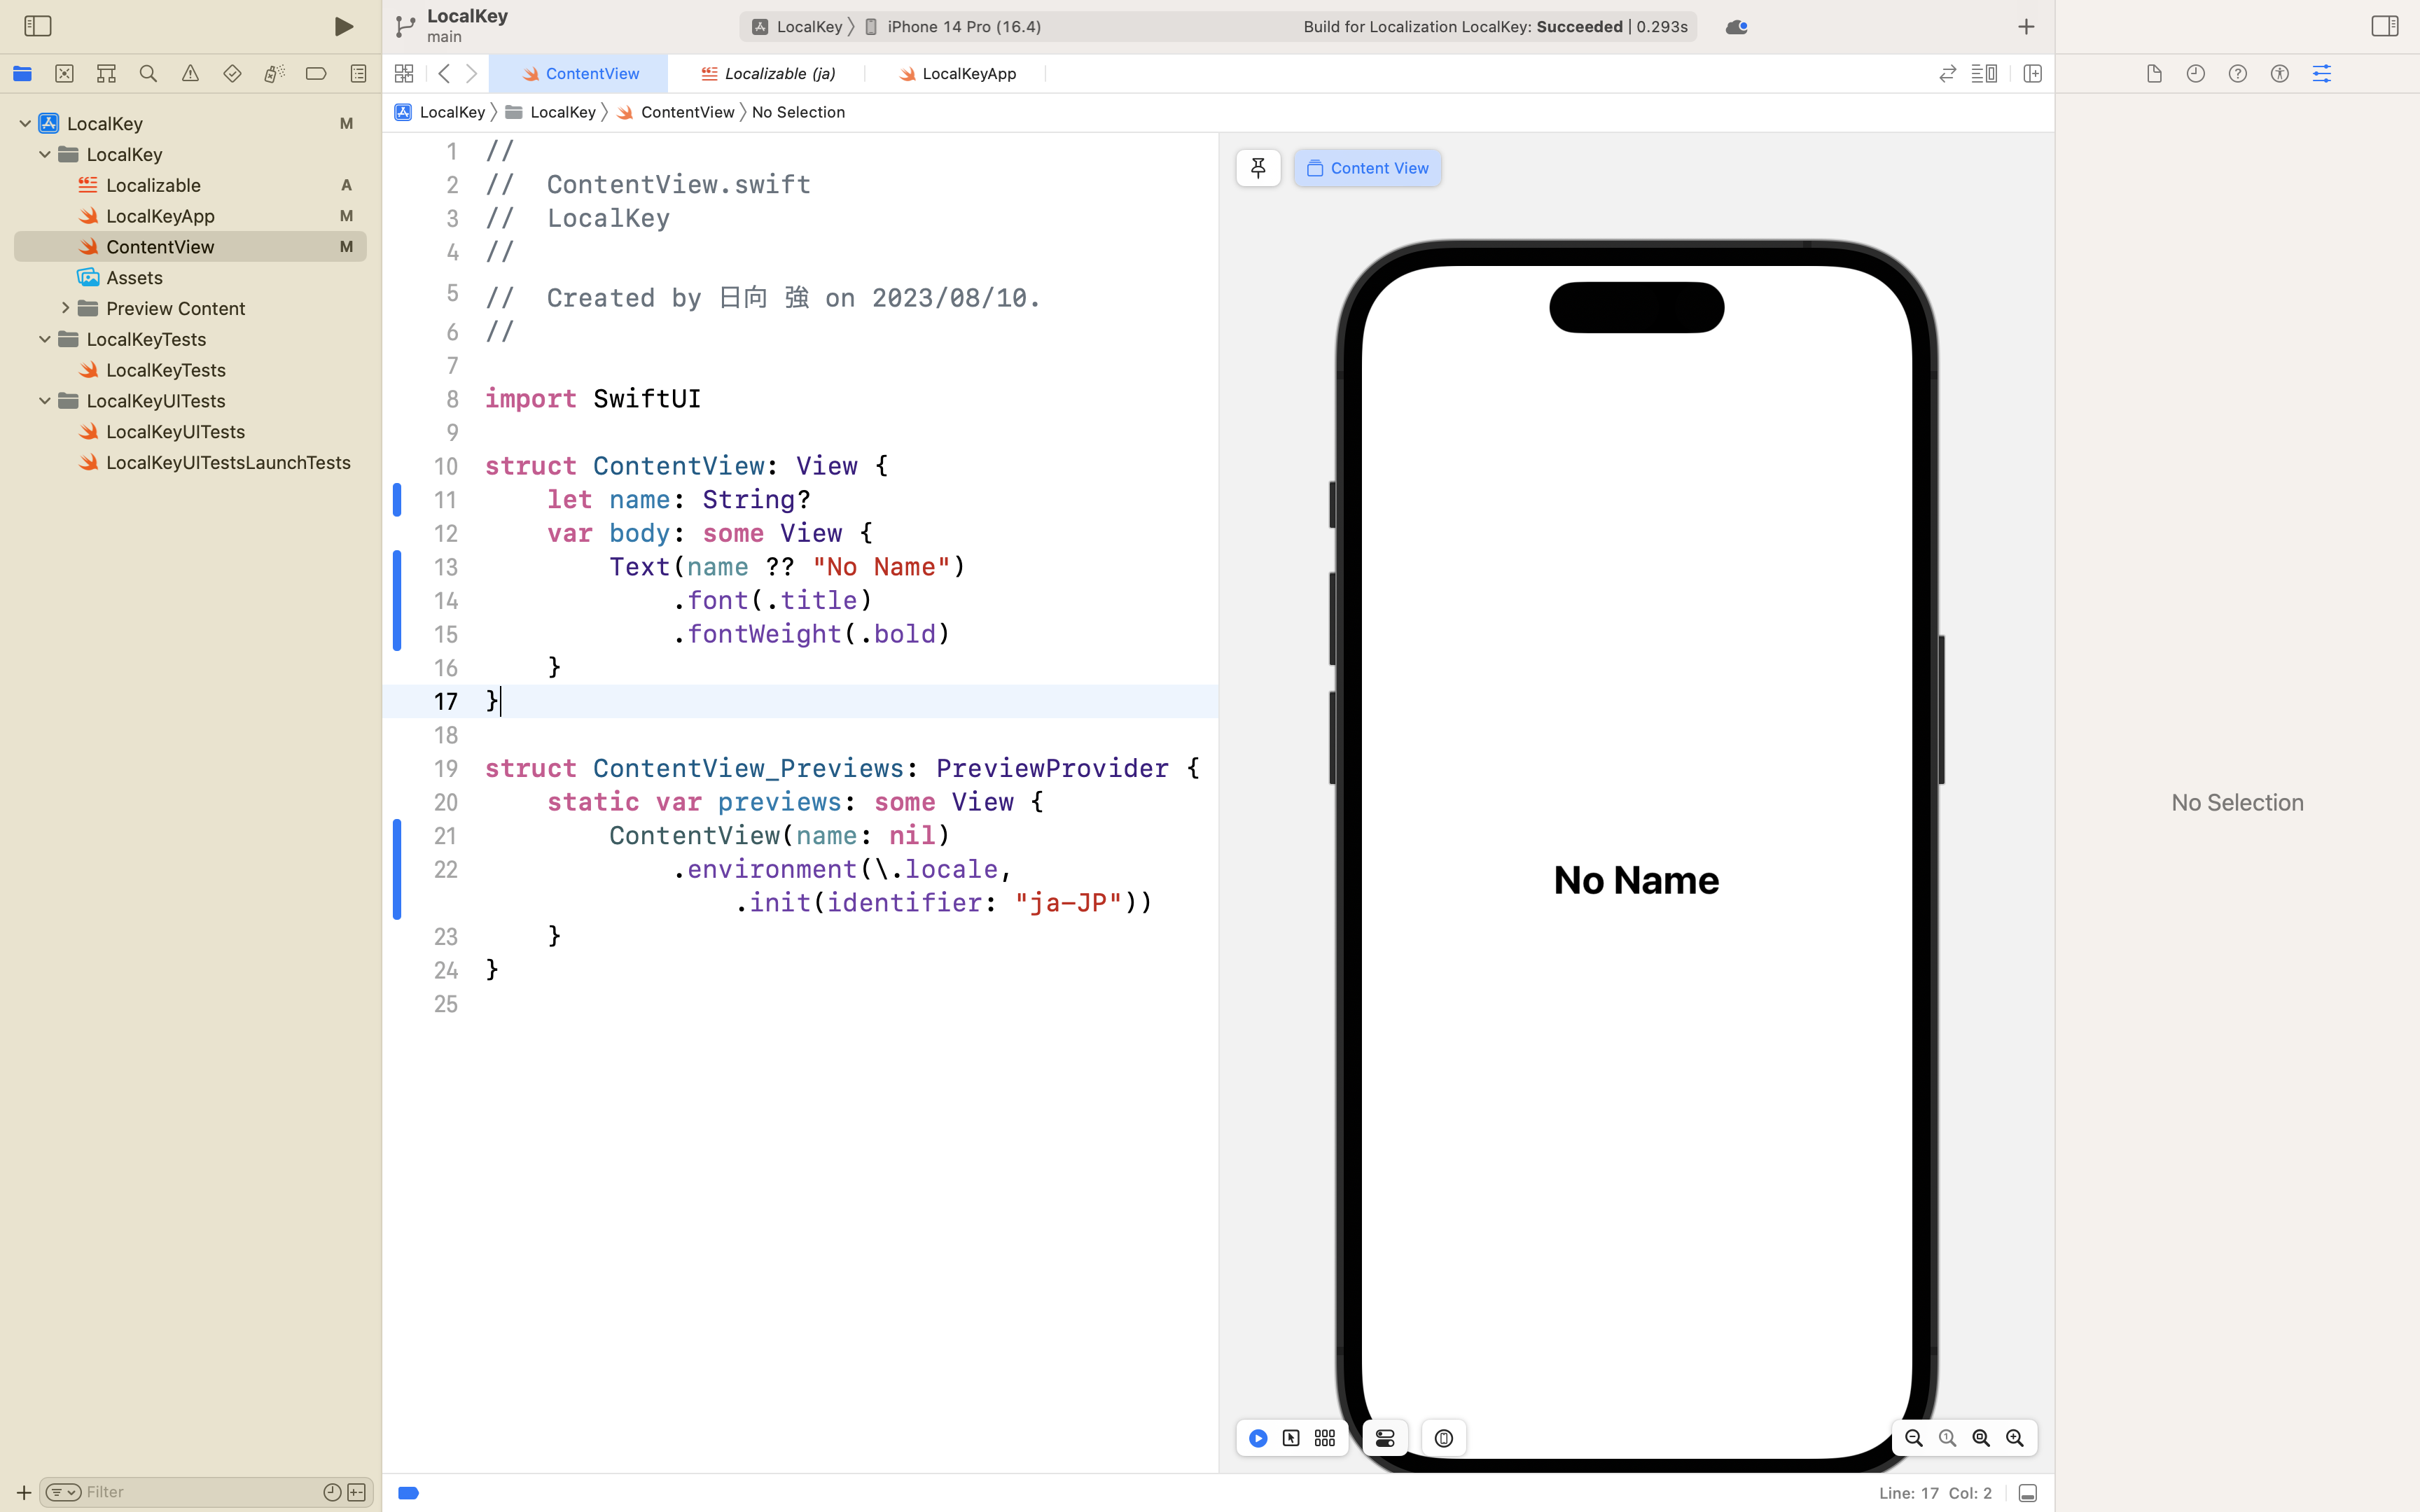Collapse the LocalKeyTests group
Image resolution: width=2420 pixels, height=1512 pixels.
click(45, 339)
